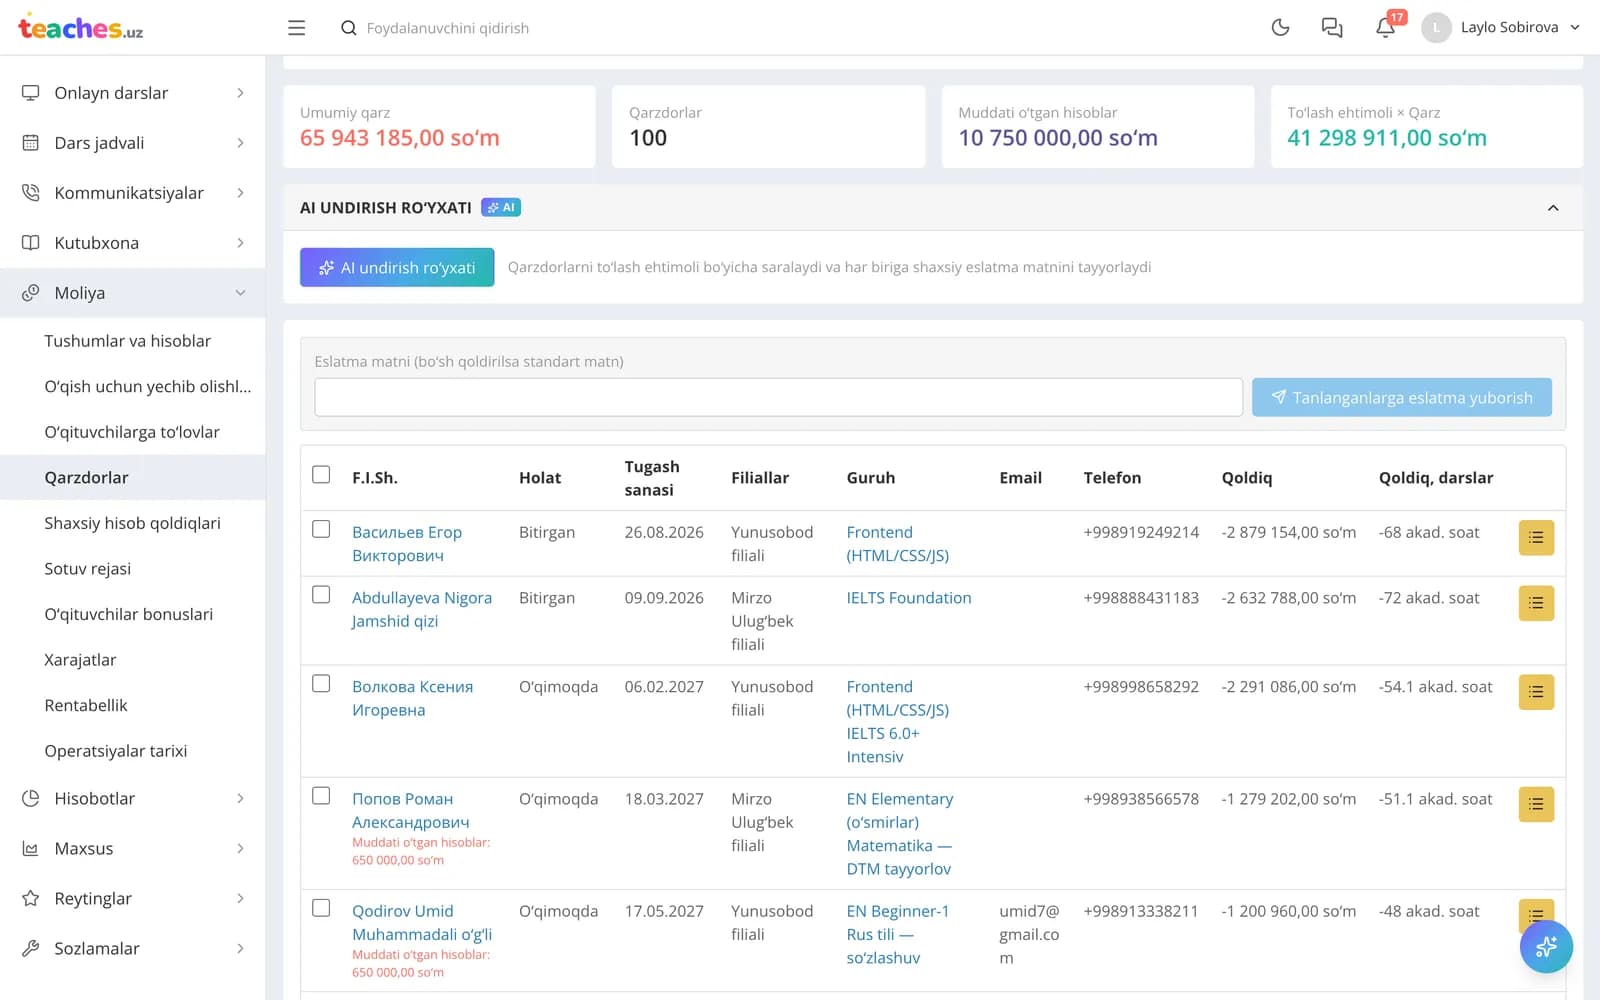
Task: Tick the checkbox for Попов Роман Александрович
Action: click(321, 795)
